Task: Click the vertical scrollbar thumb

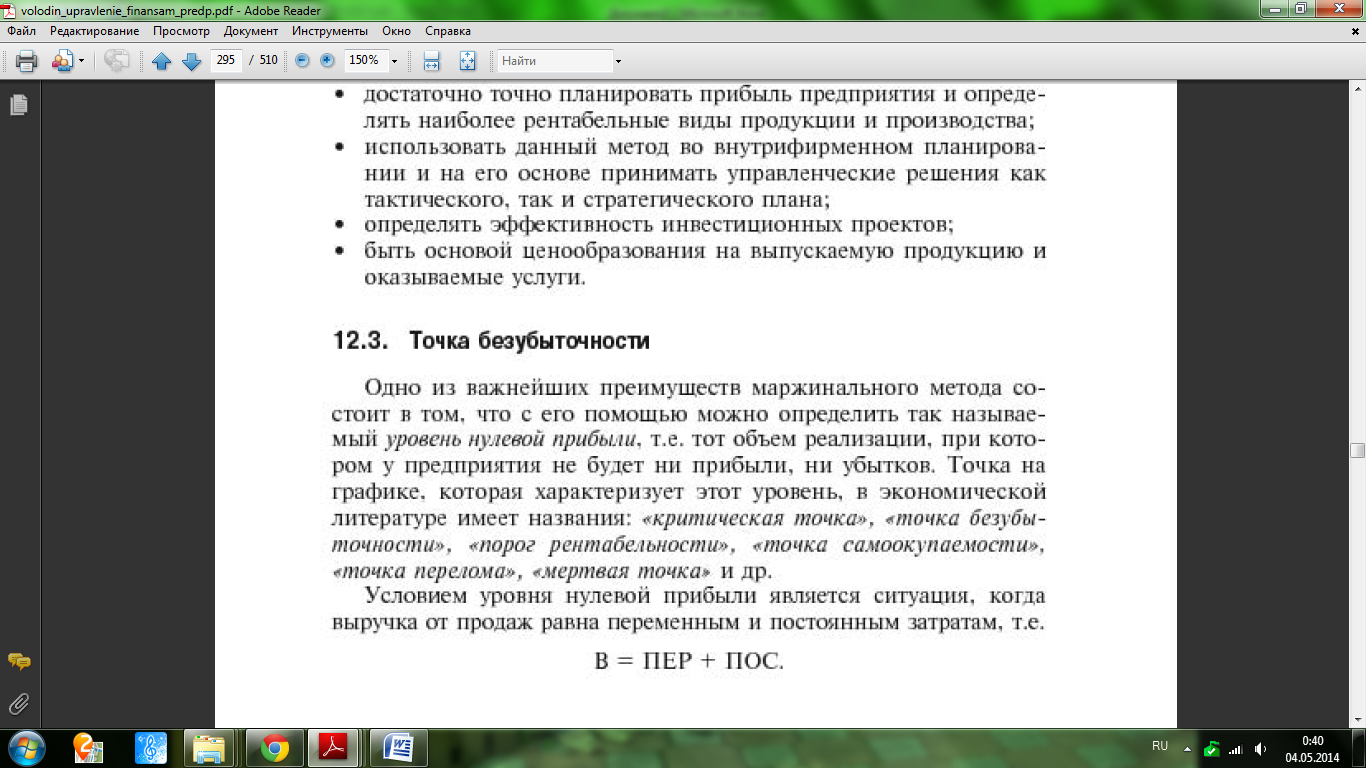Action: [x=1357, y=450]
